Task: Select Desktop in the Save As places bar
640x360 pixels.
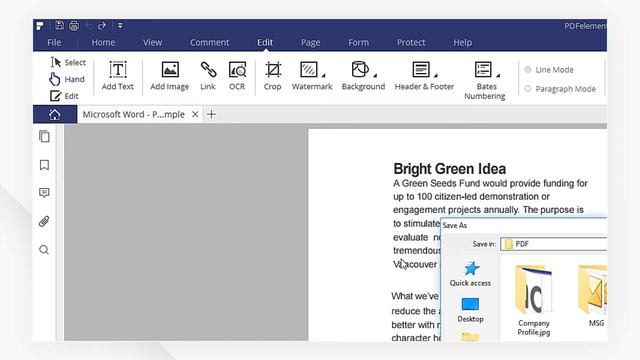Action: click(470, 310)
